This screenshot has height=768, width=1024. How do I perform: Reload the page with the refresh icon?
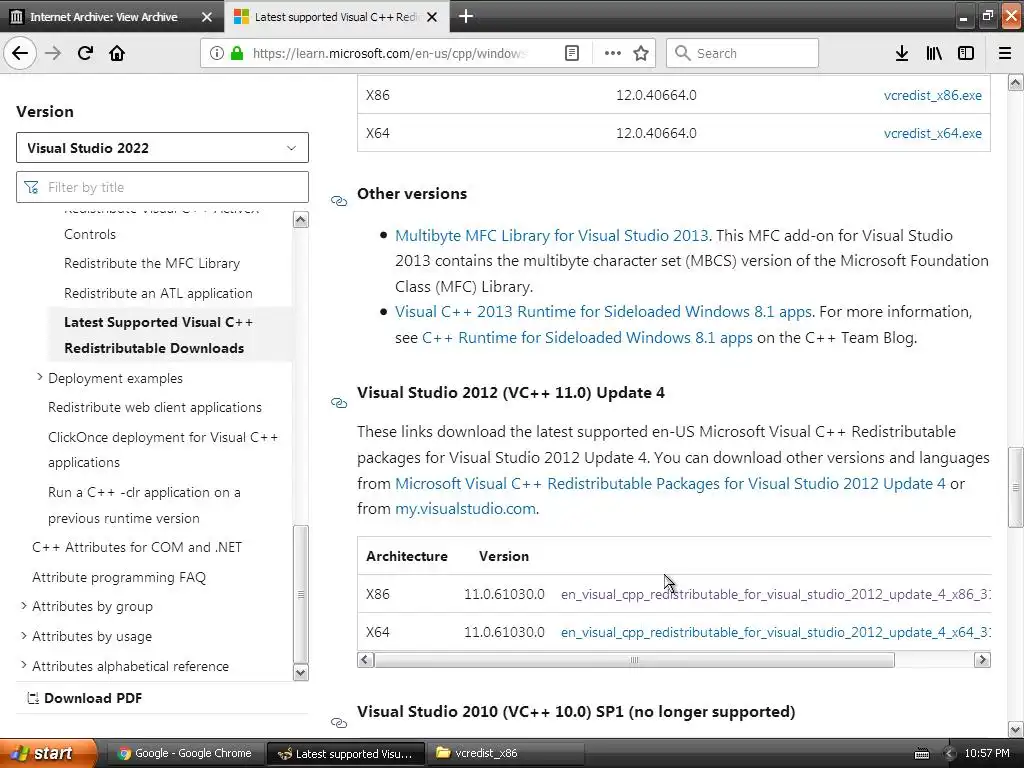click(85, 53)
